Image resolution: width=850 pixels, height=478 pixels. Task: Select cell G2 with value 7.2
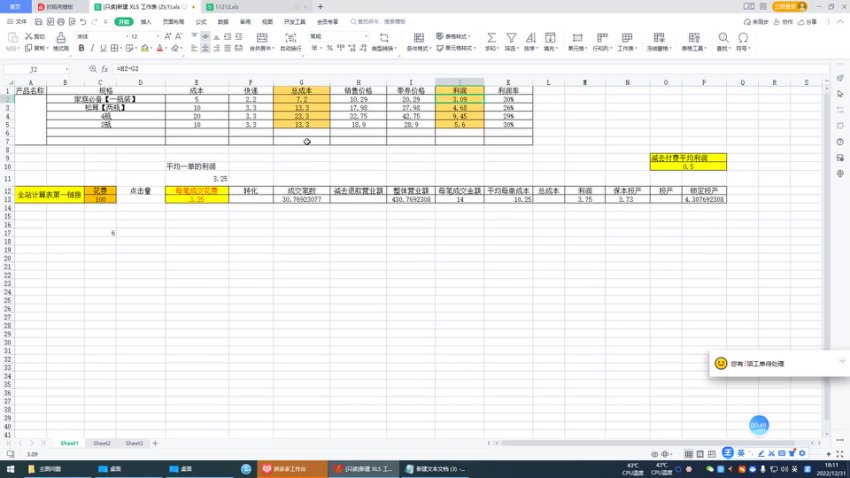point(301,99)
